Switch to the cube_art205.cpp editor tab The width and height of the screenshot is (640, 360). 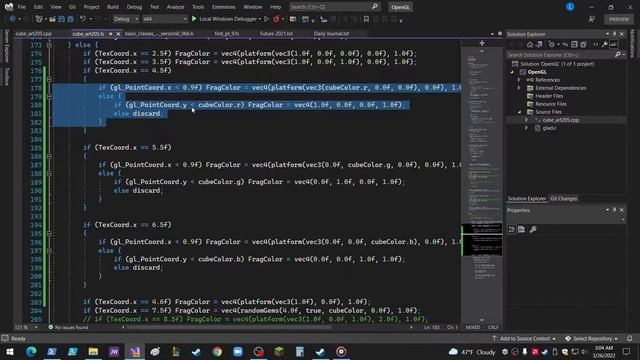point(34,33)
